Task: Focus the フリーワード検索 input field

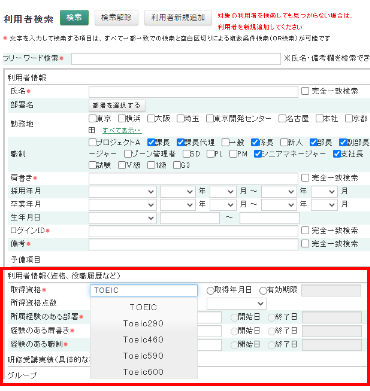Action: (x=176, y=59)
